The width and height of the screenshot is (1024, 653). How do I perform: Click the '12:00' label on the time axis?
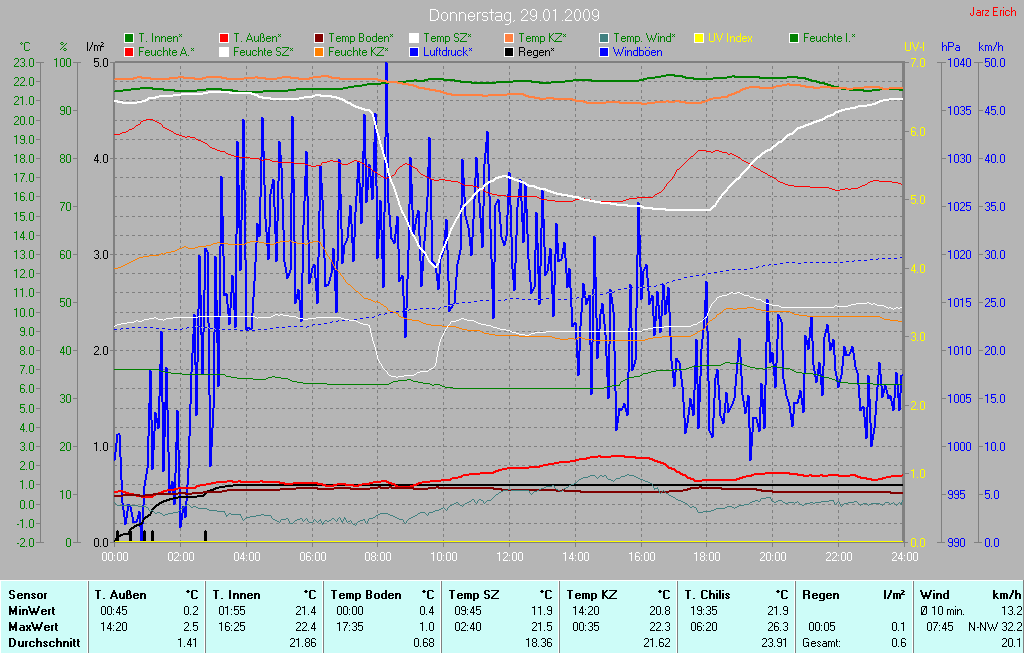pos(509,557)
